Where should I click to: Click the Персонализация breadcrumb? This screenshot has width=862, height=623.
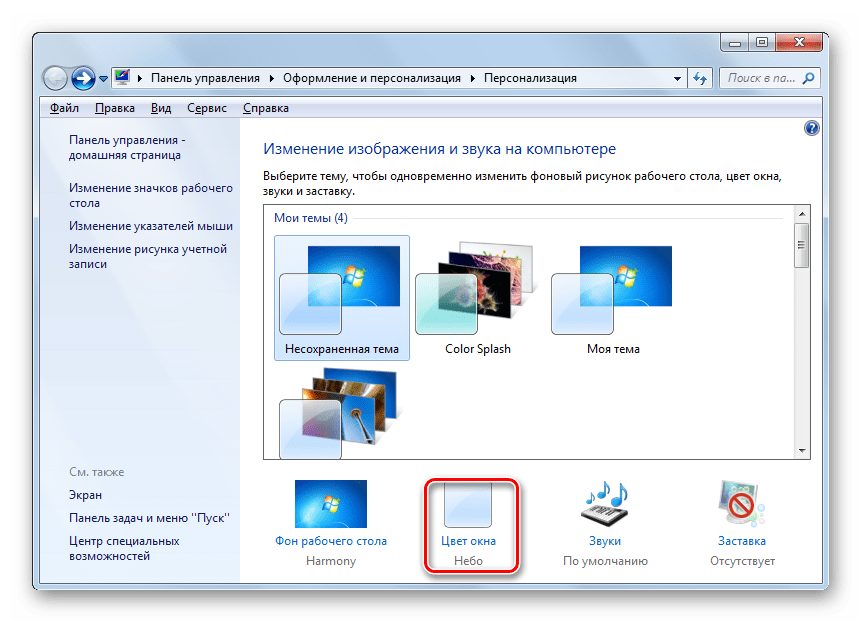point(530,78)
